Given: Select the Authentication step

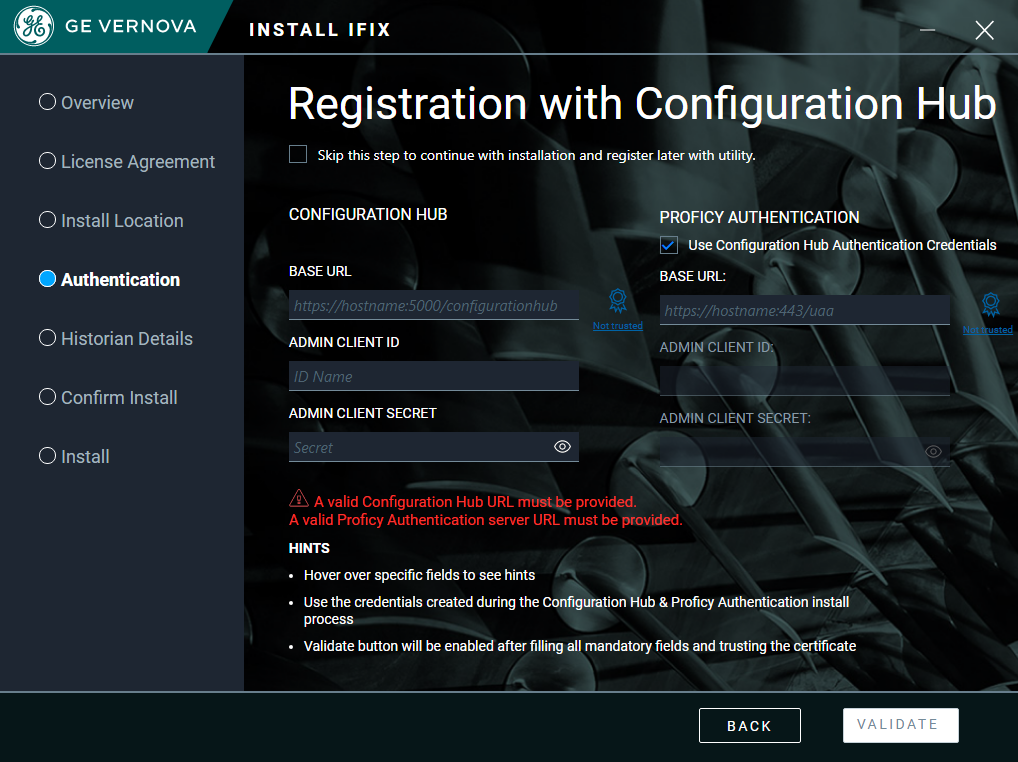Looking at the screenshot, I should (x=110, y=280).
